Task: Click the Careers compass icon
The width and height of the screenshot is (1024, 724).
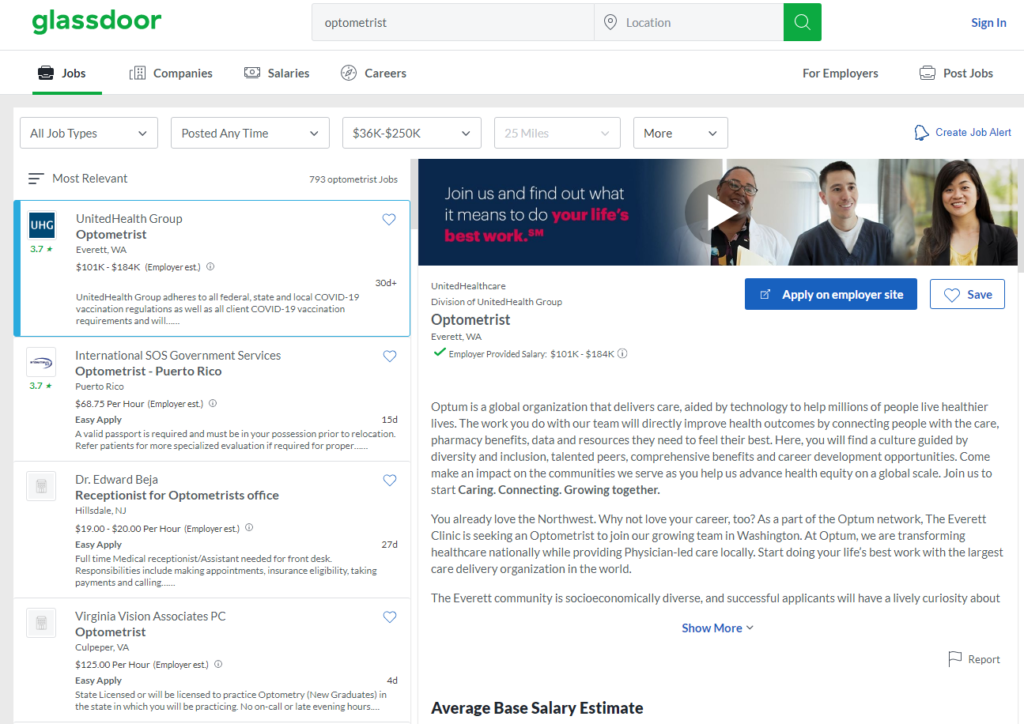Action: tap(349, 73)
